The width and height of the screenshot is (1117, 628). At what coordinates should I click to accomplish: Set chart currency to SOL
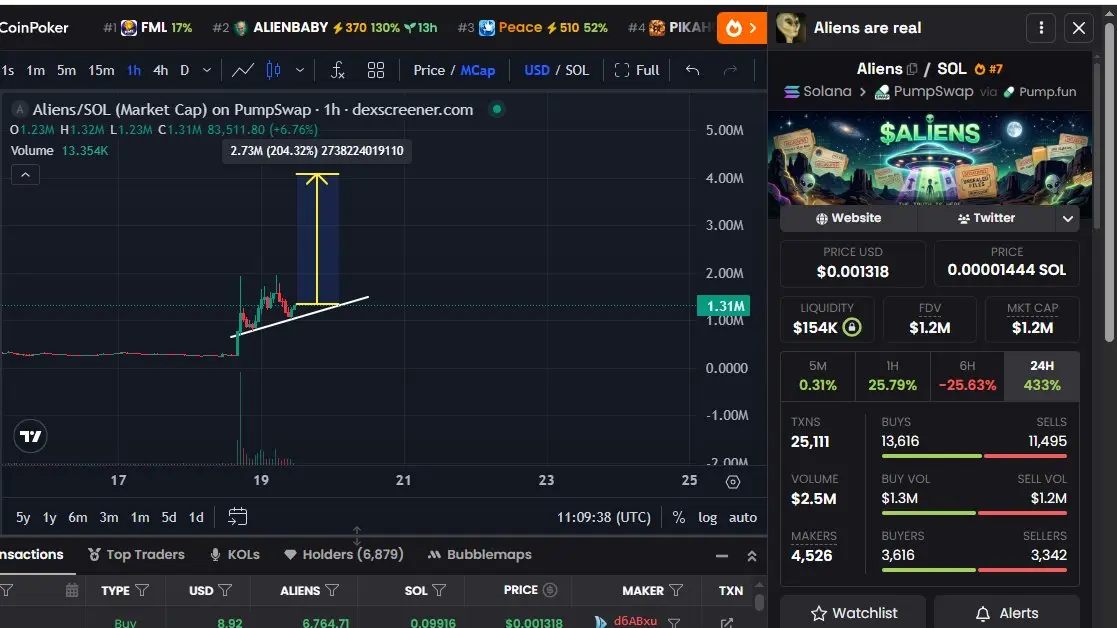[x=577, y=70]
